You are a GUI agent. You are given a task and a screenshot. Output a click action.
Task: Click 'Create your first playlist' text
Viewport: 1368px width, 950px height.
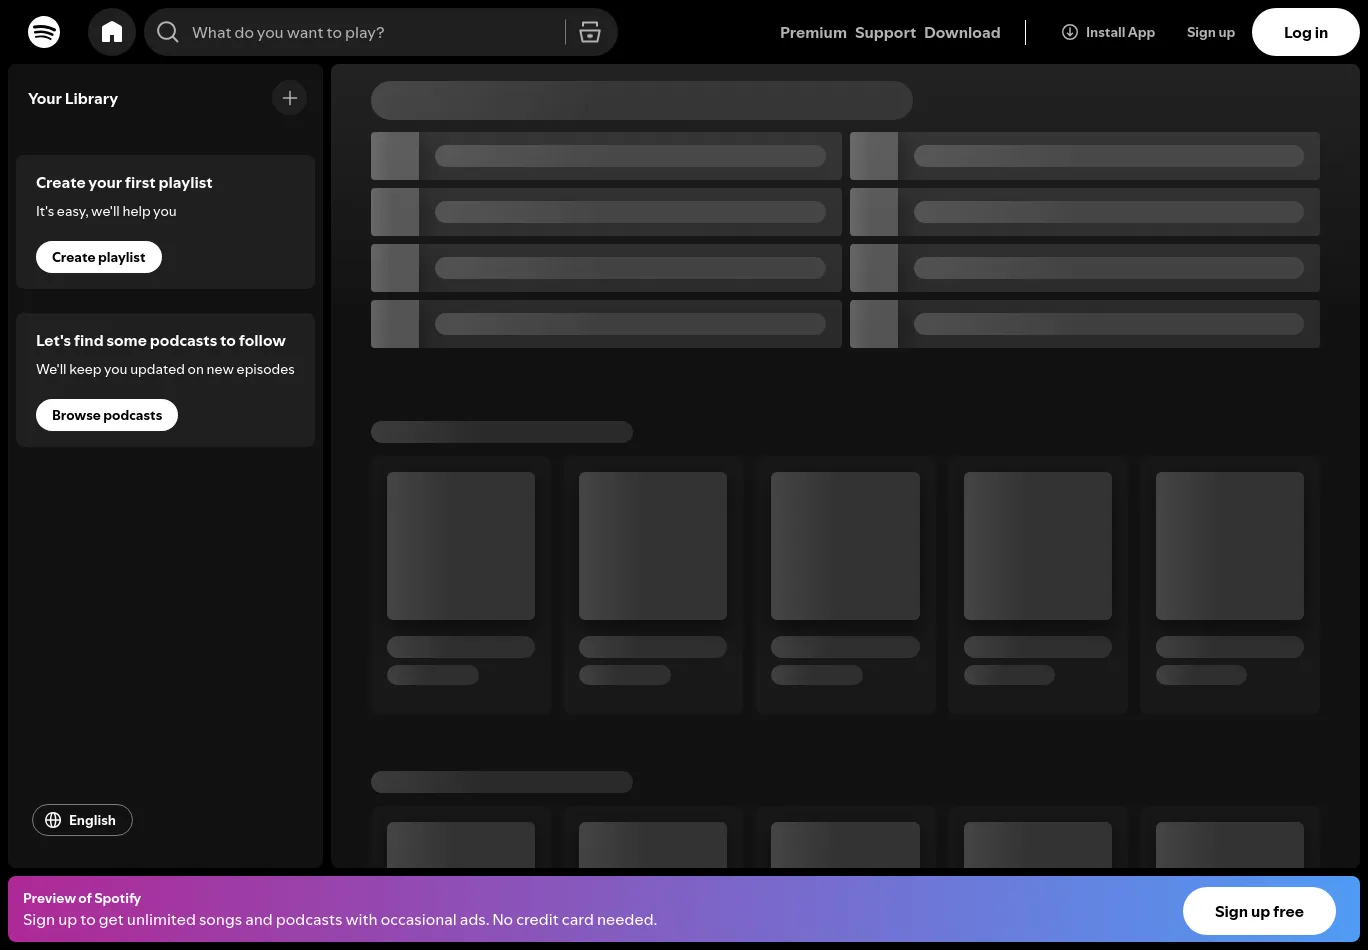(124, 182)
